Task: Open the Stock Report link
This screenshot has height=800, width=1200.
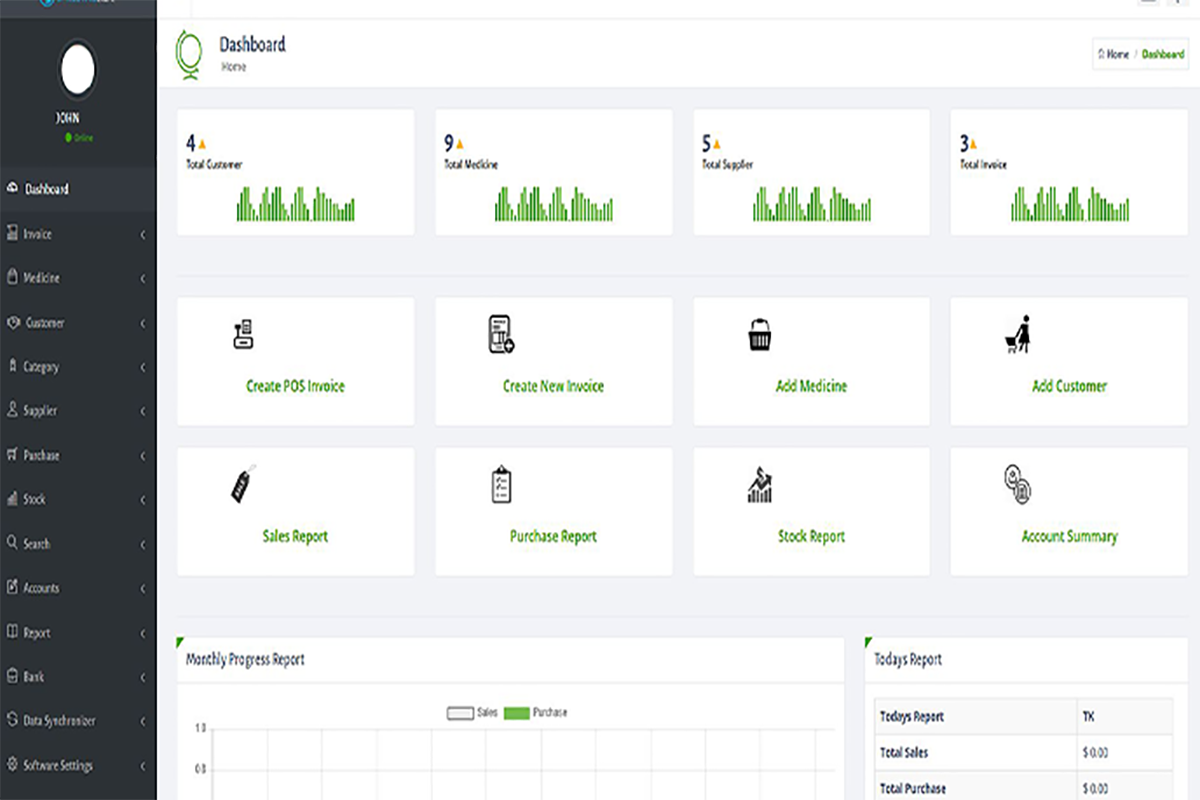Action: (x=811, y=537)
